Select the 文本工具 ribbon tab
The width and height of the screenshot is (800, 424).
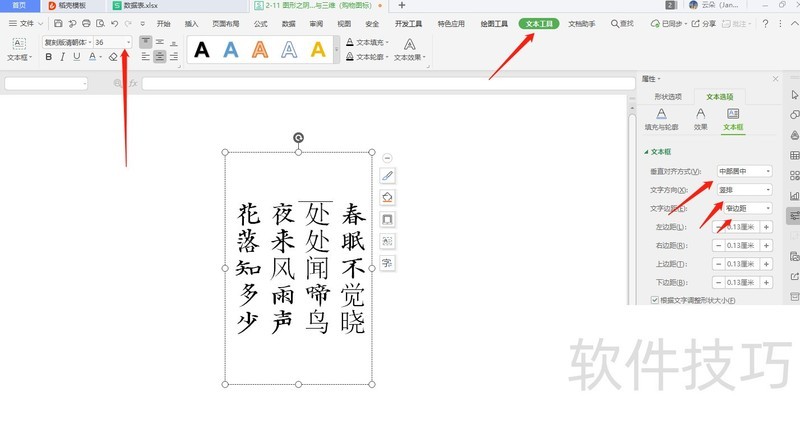click(x=539, y=23)
